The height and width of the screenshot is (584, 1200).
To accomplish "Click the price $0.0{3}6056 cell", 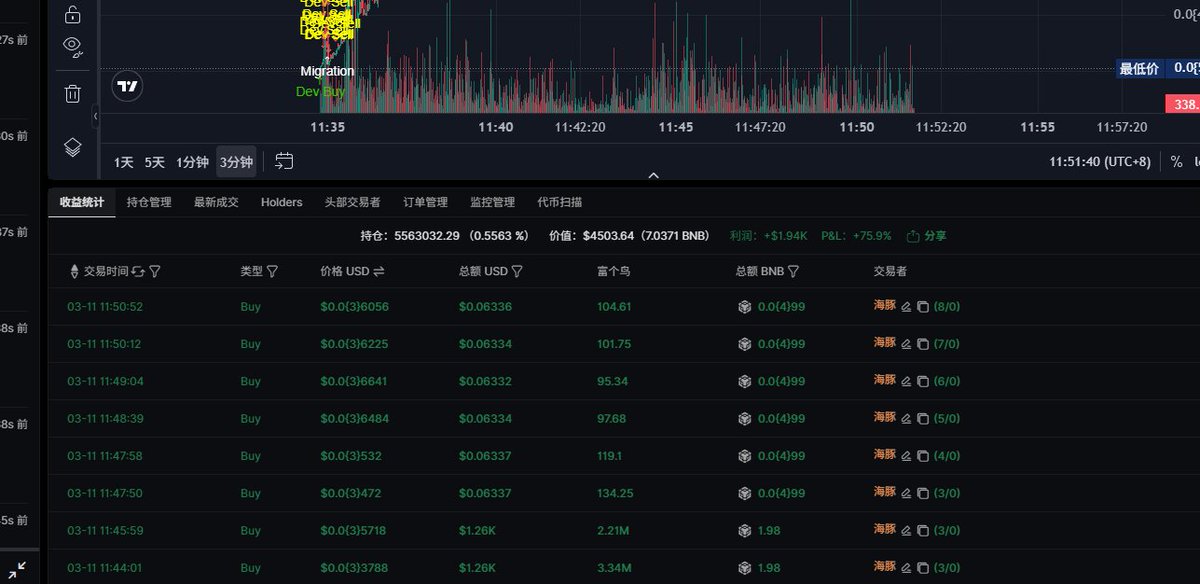I will 354,307.
